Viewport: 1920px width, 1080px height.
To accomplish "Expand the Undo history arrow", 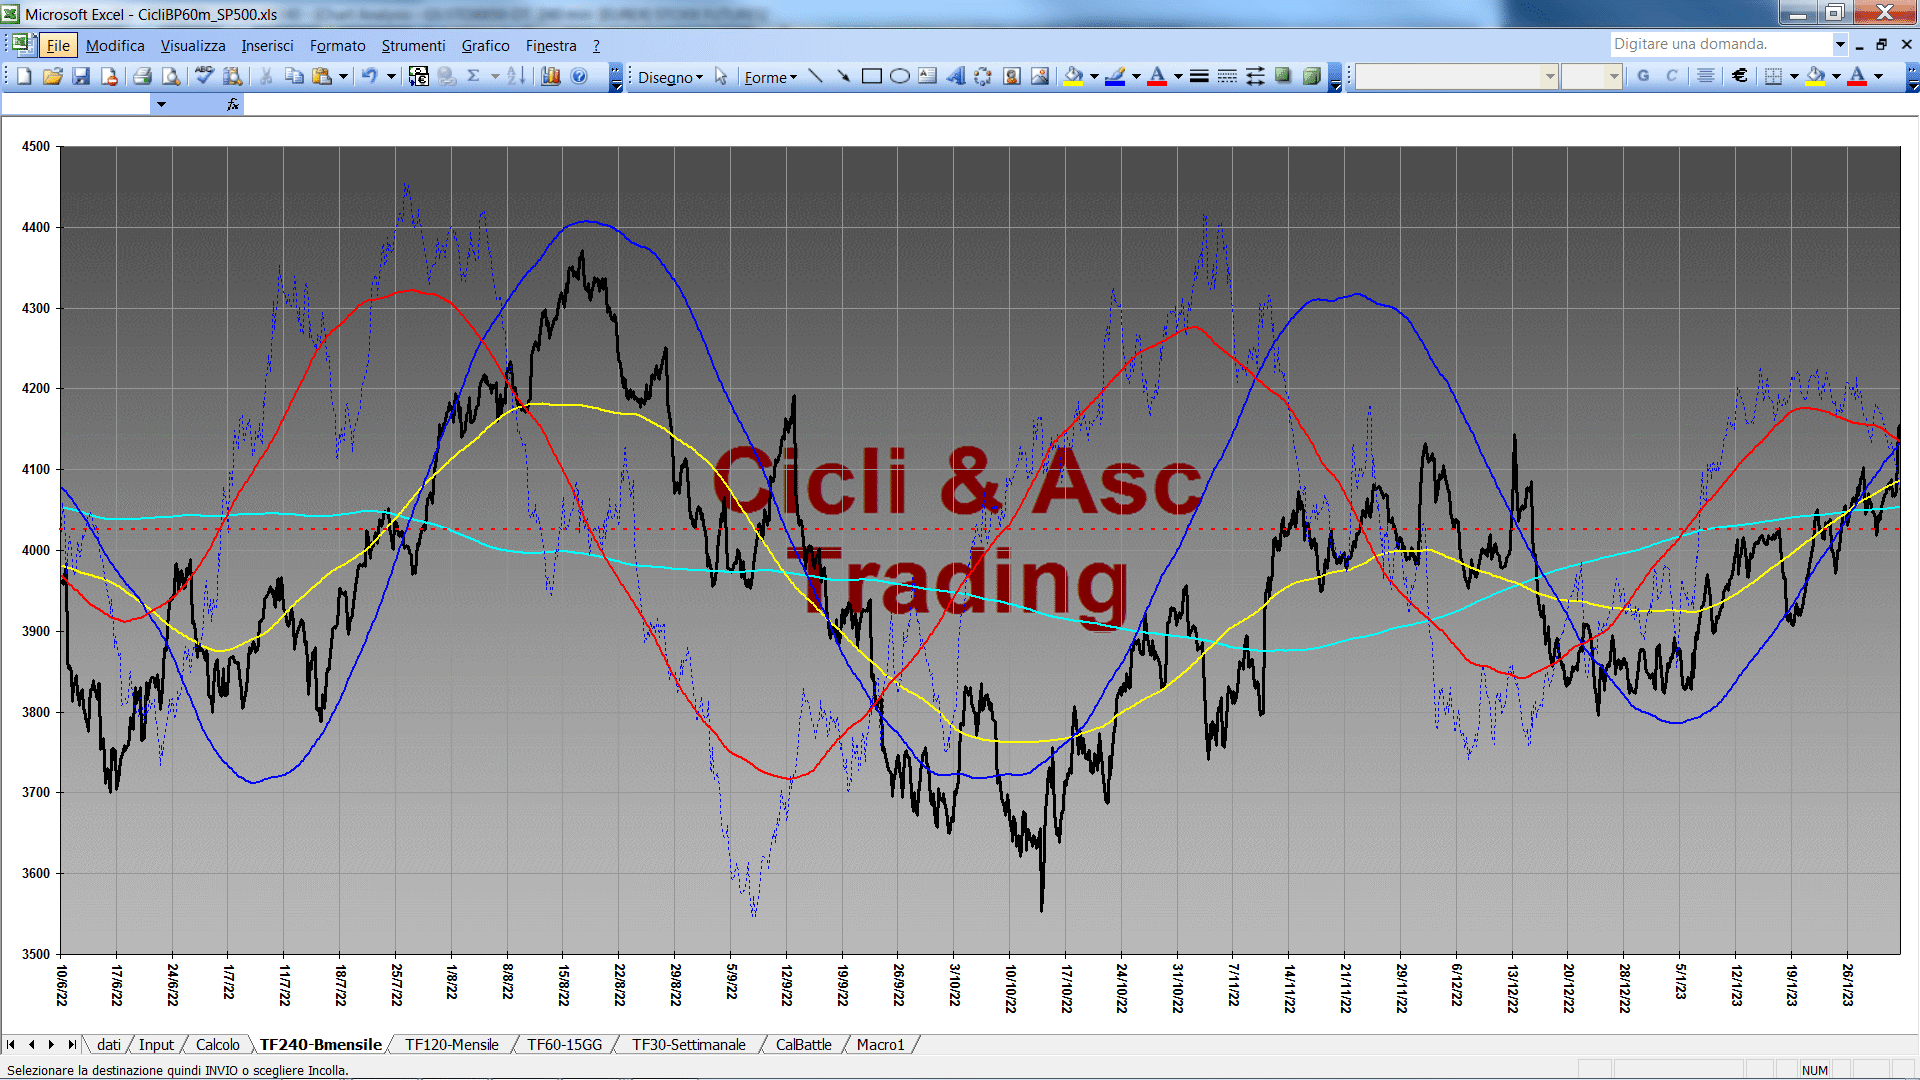I will [391, 76].
